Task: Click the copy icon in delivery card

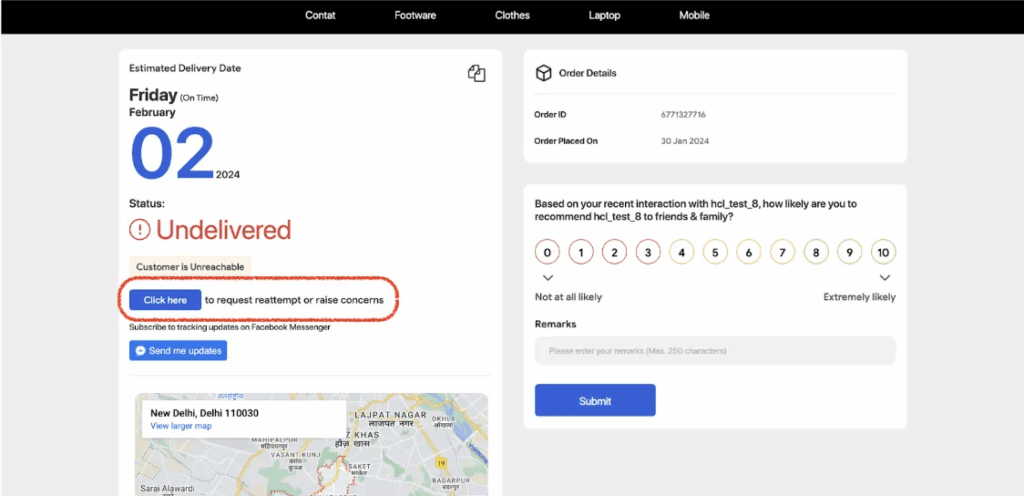Action: tap(476, 73)
